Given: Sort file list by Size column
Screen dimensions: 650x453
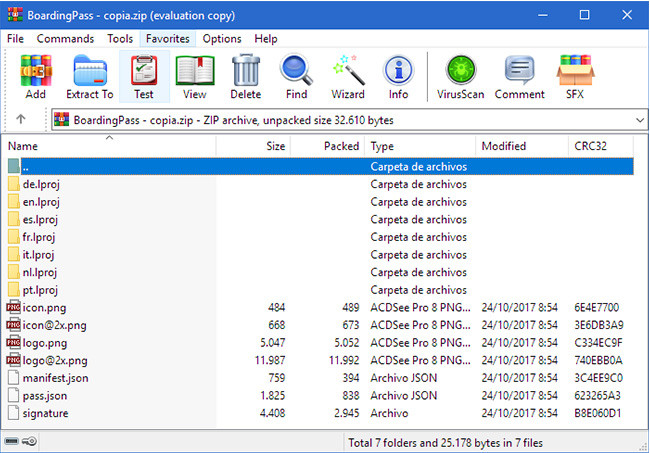Looking at the screenshot, I should [275, 146].
